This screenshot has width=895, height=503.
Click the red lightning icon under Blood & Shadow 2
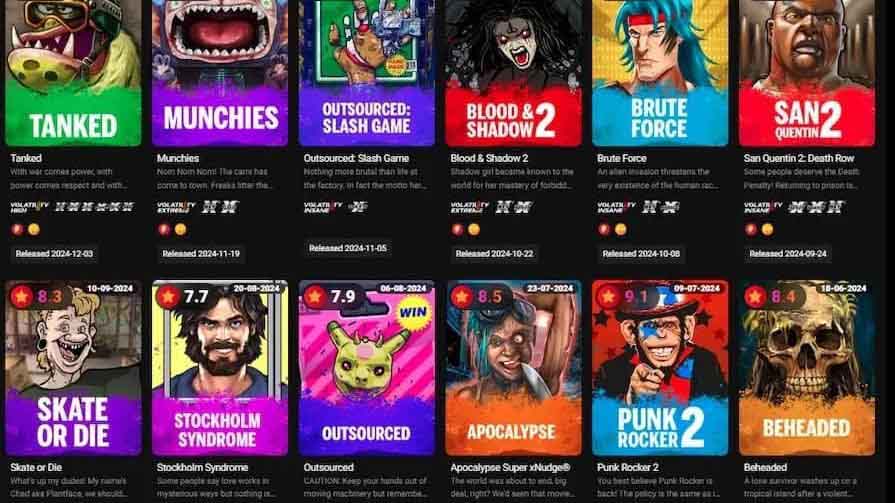(457, 230)
